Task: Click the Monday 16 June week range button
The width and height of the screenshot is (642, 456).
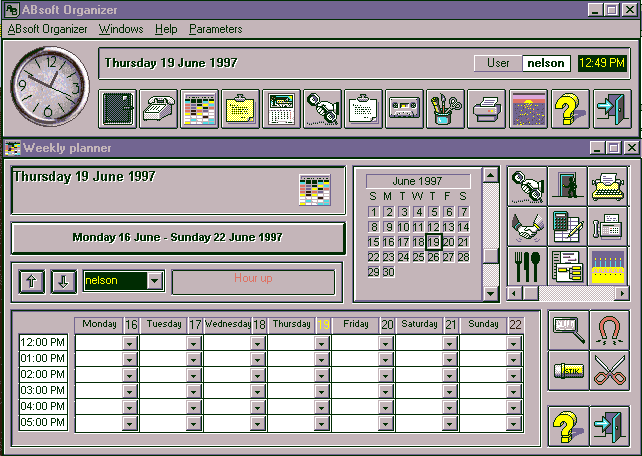Action: [x=177, y=238]
